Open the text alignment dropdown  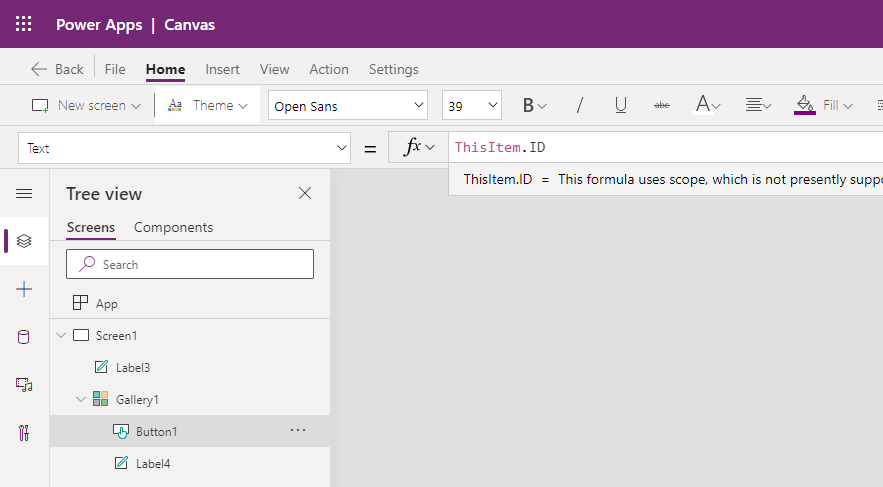point(758,105)
